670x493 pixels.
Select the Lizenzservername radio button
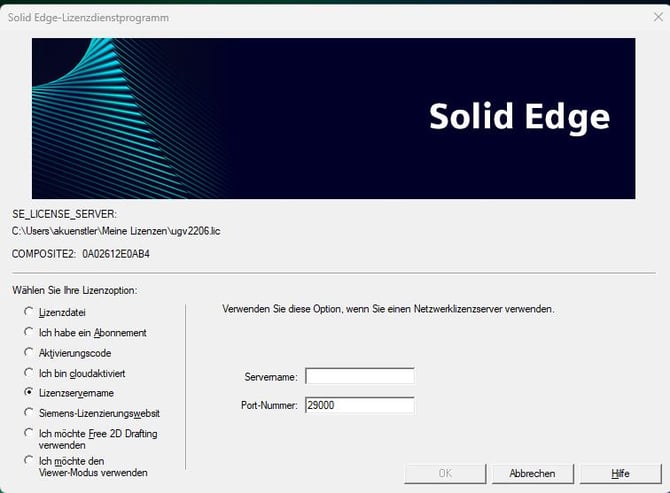click(x=29, y=393)
